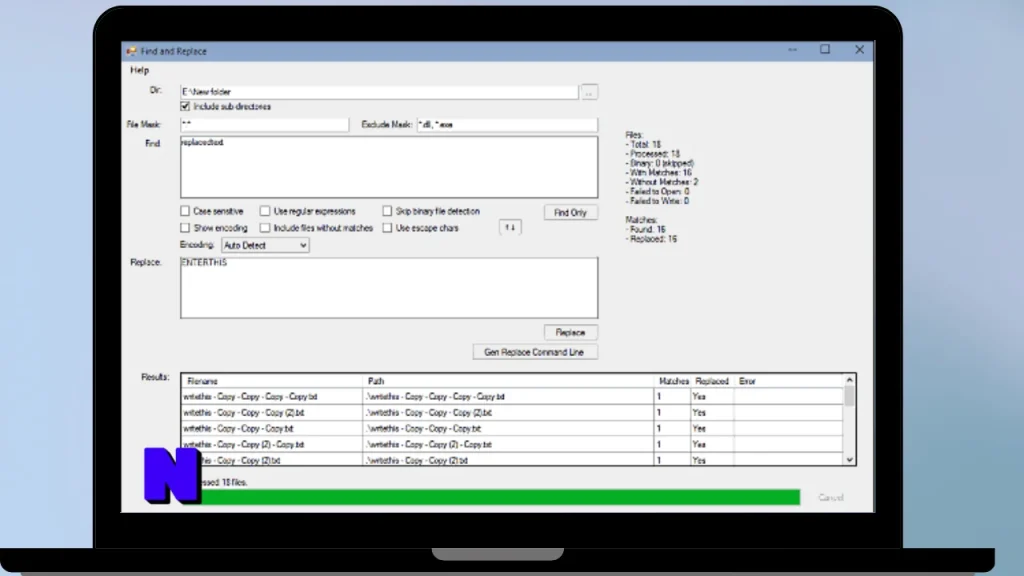Click results scrollbar up arrow
Viewport: 1024px width, 576px height.
pos(849,379)
